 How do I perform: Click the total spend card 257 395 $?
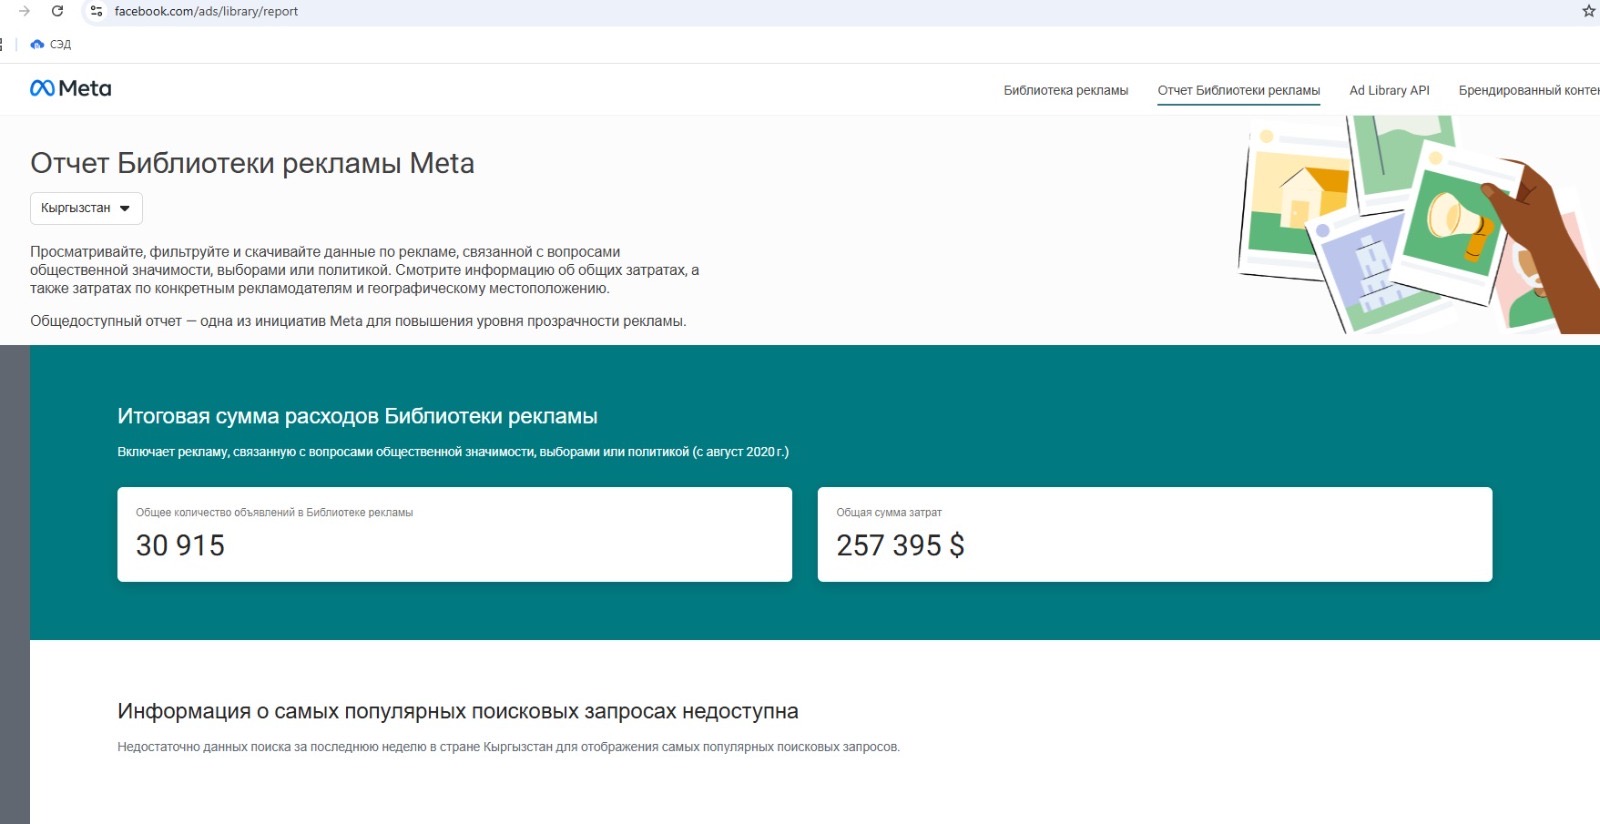coord(1154,534)
